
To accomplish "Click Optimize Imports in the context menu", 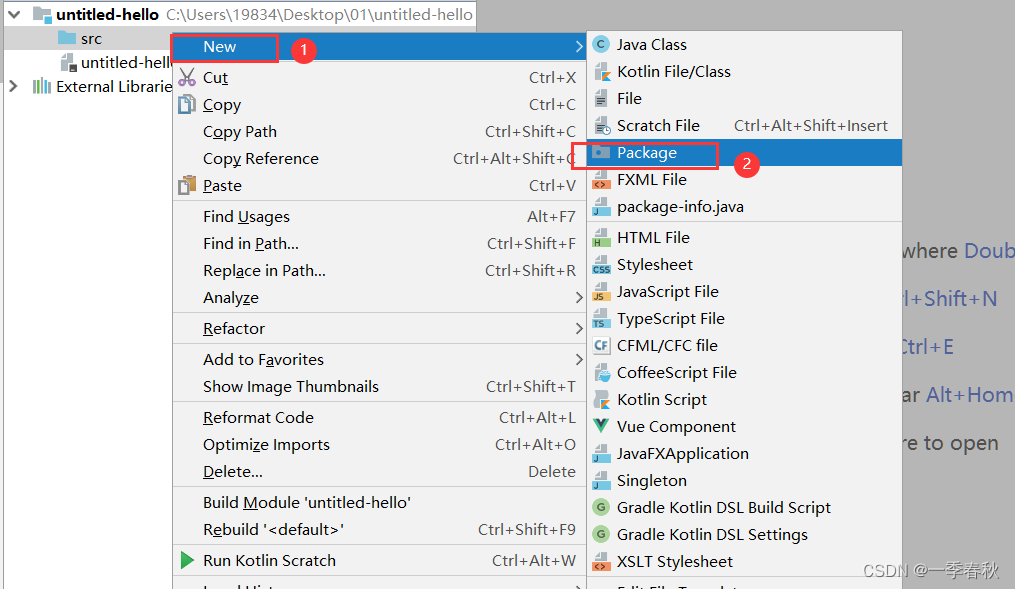I will 268,444.
